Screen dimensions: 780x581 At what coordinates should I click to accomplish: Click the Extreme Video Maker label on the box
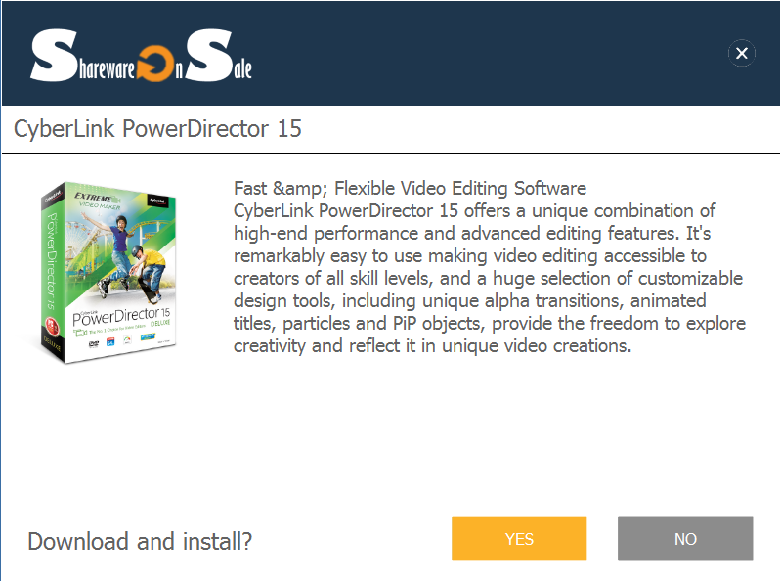click(98, 200)
